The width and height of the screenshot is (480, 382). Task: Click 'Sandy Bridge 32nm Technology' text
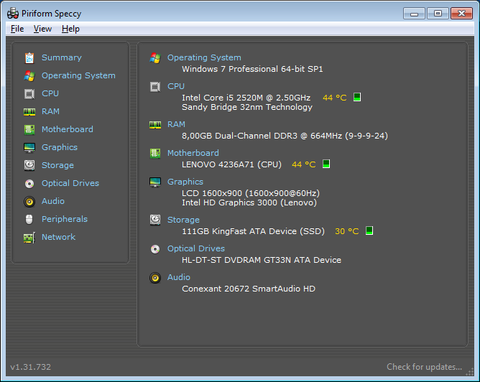[x=247, y=107]
